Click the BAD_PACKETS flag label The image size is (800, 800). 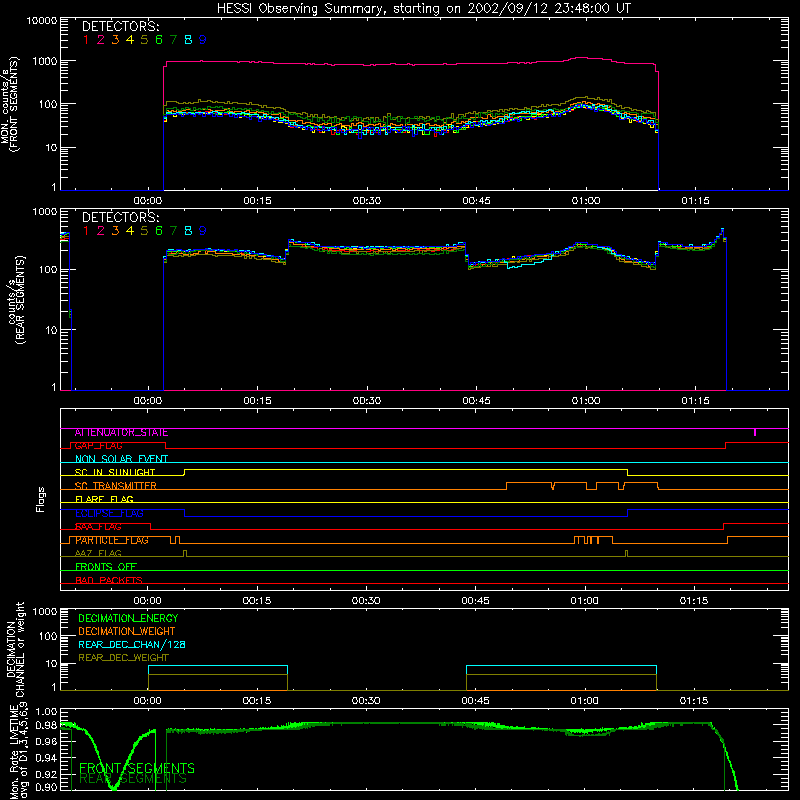109,580
